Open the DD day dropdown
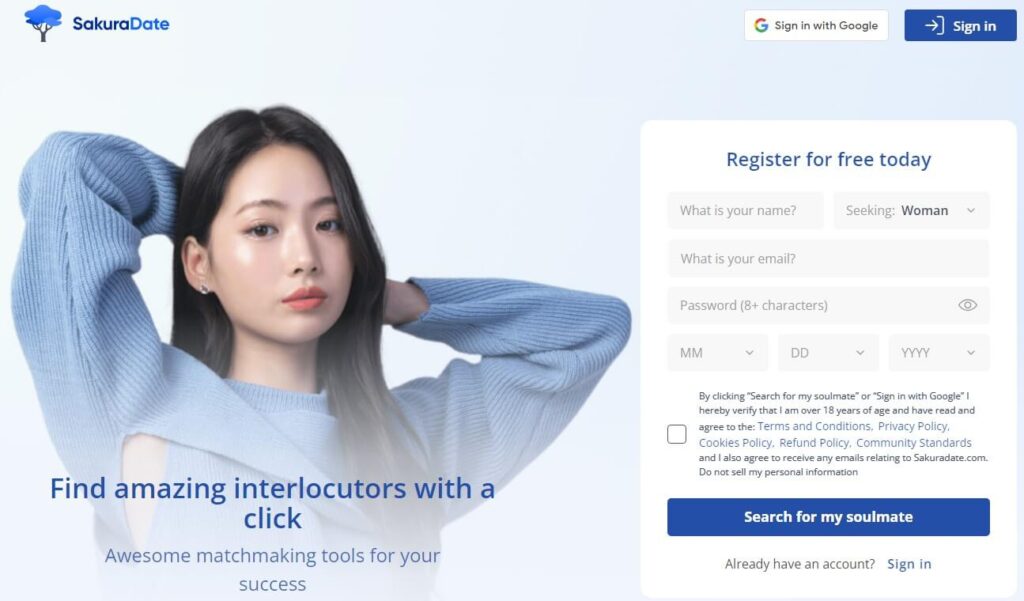 (828, 353)
